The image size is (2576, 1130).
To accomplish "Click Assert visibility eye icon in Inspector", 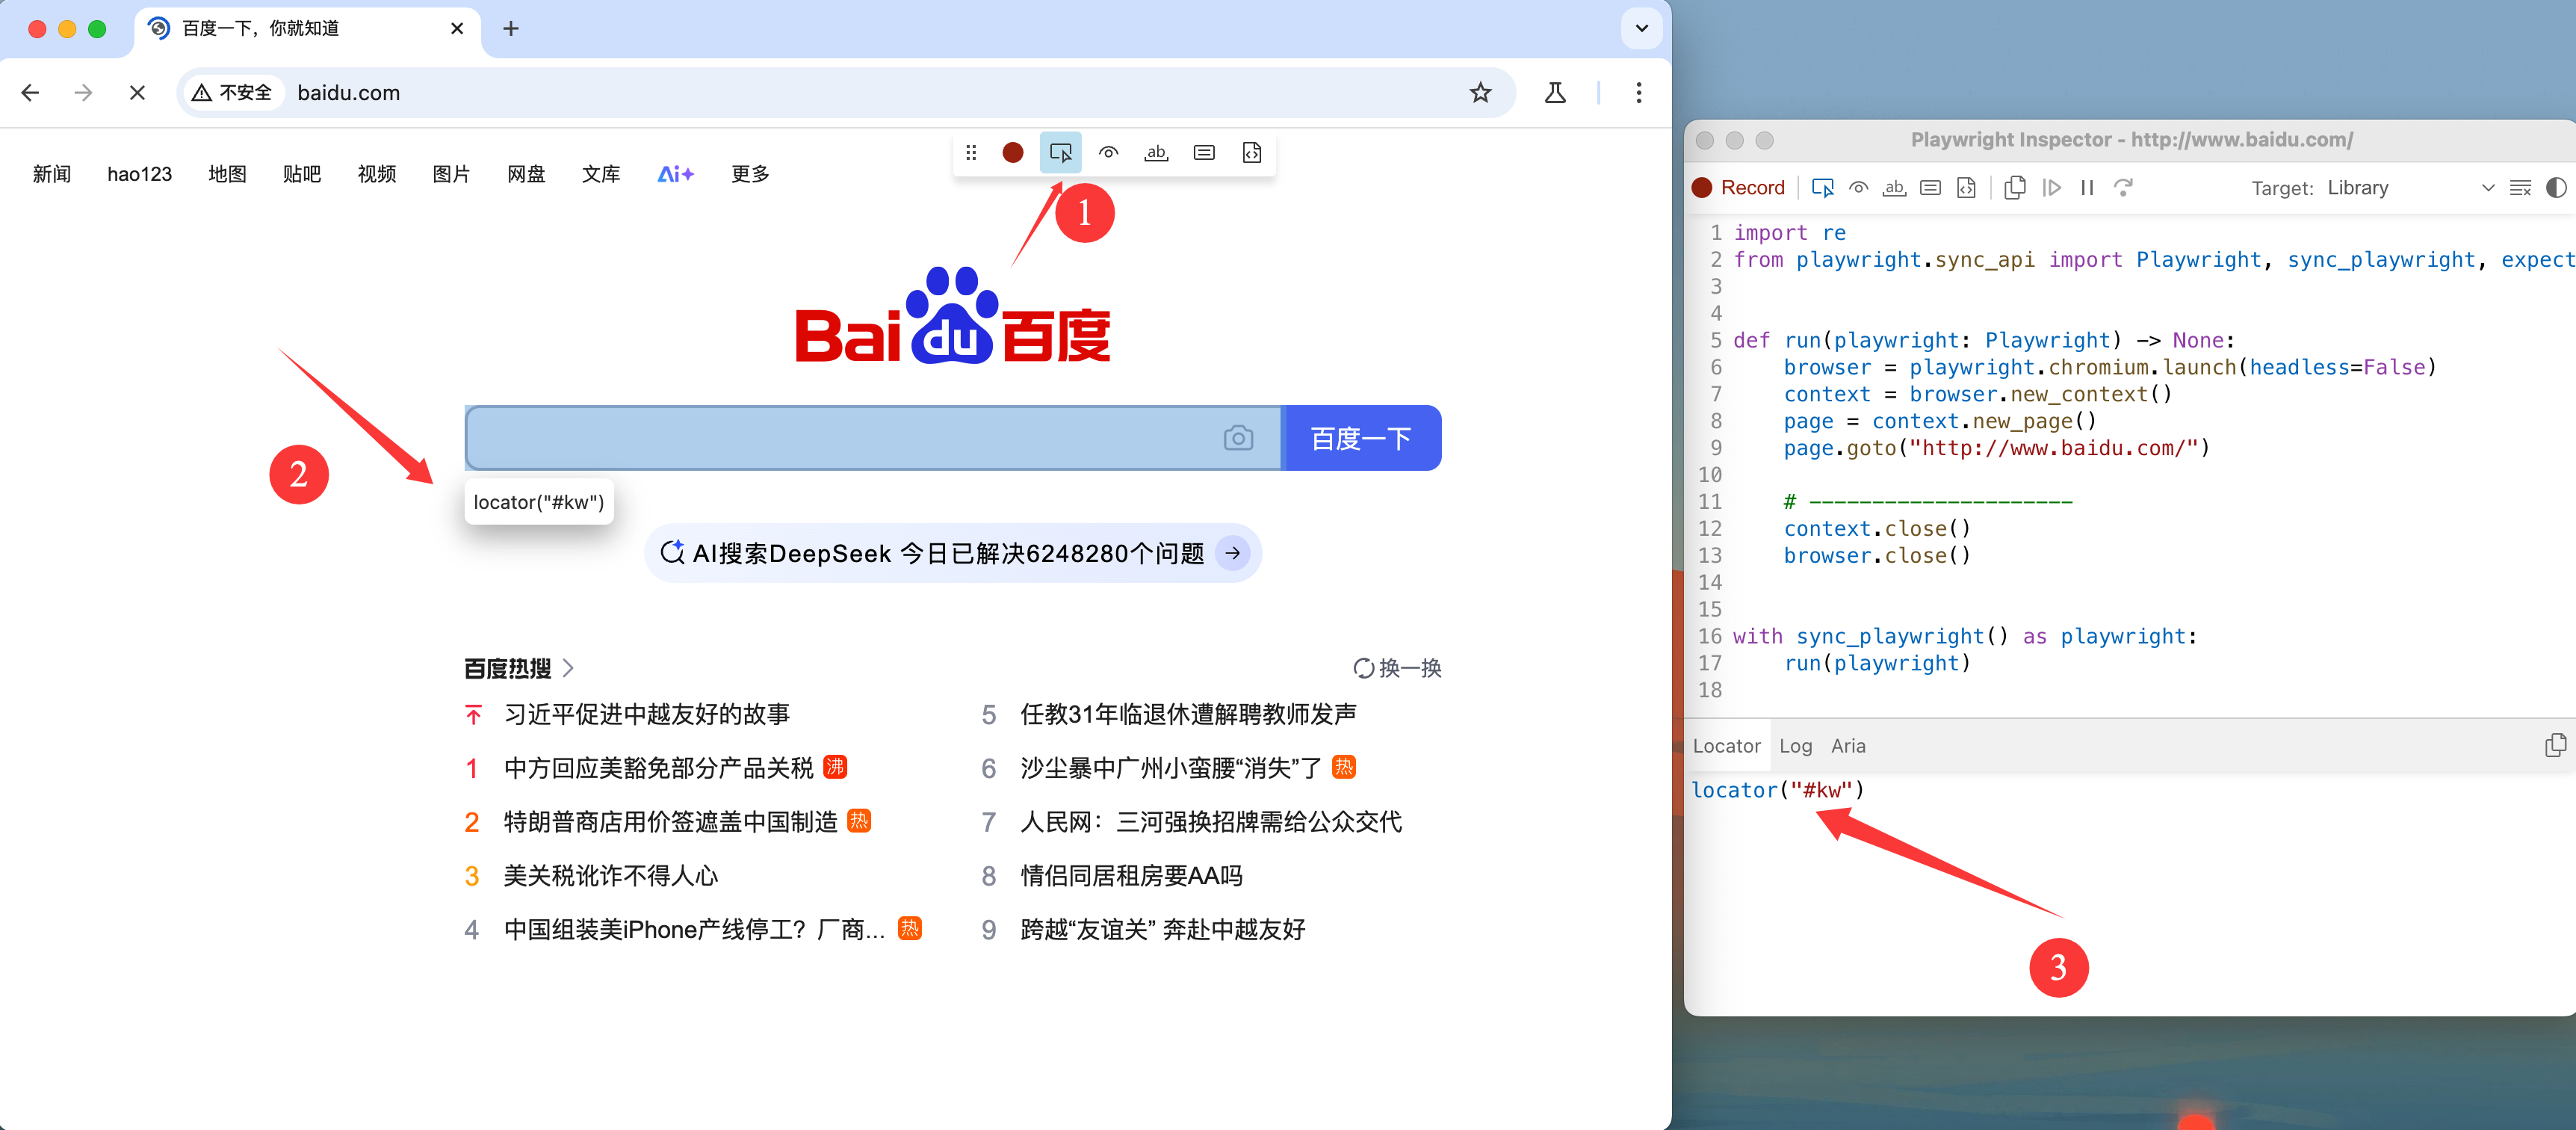I will click(x=1858, y=188).
